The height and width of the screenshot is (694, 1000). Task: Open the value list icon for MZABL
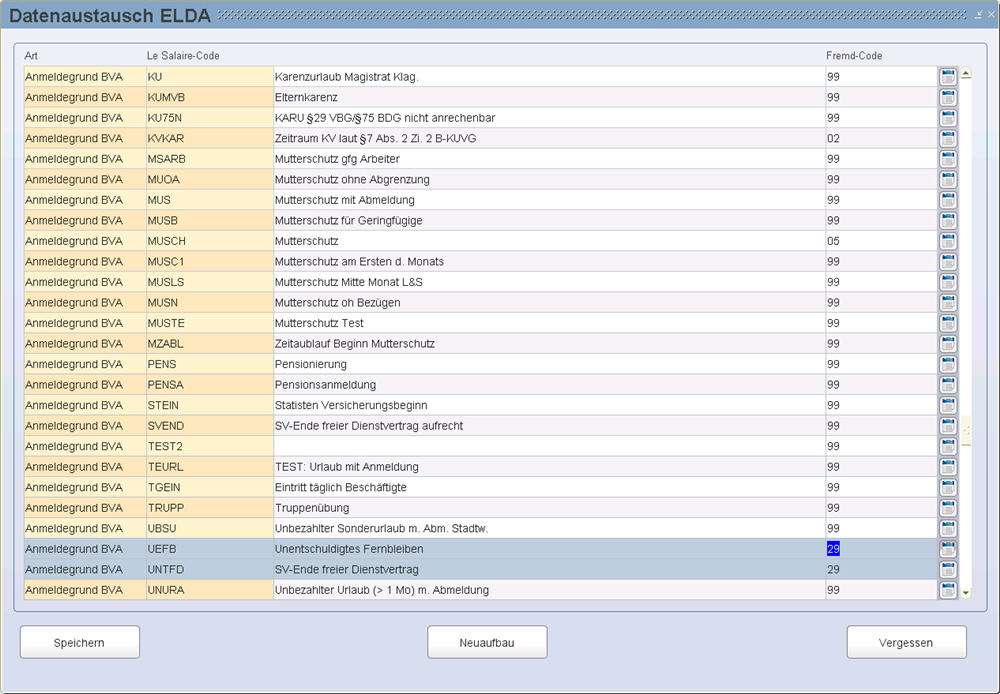point(948,344)
